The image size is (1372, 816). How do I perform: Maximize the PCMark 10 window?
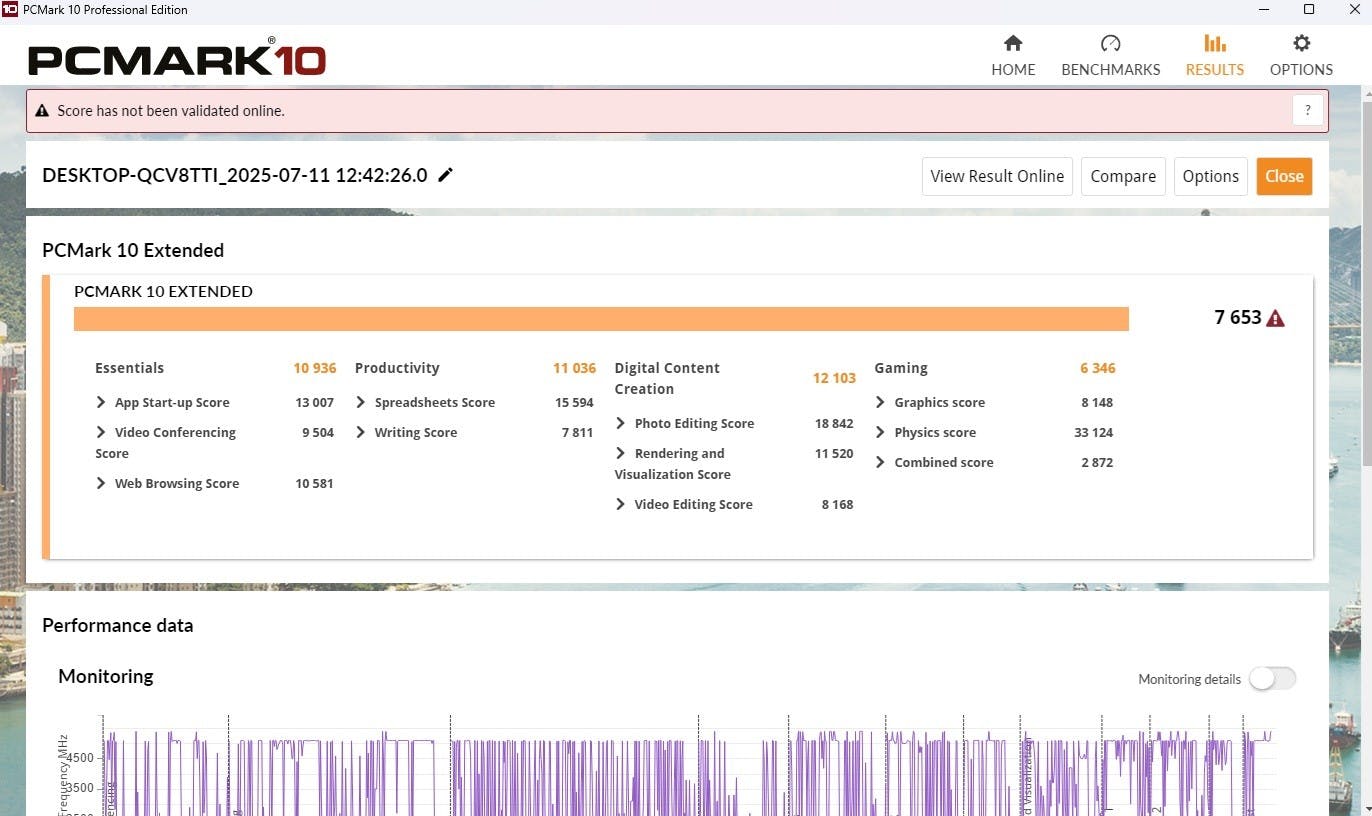coord(1308,9)
